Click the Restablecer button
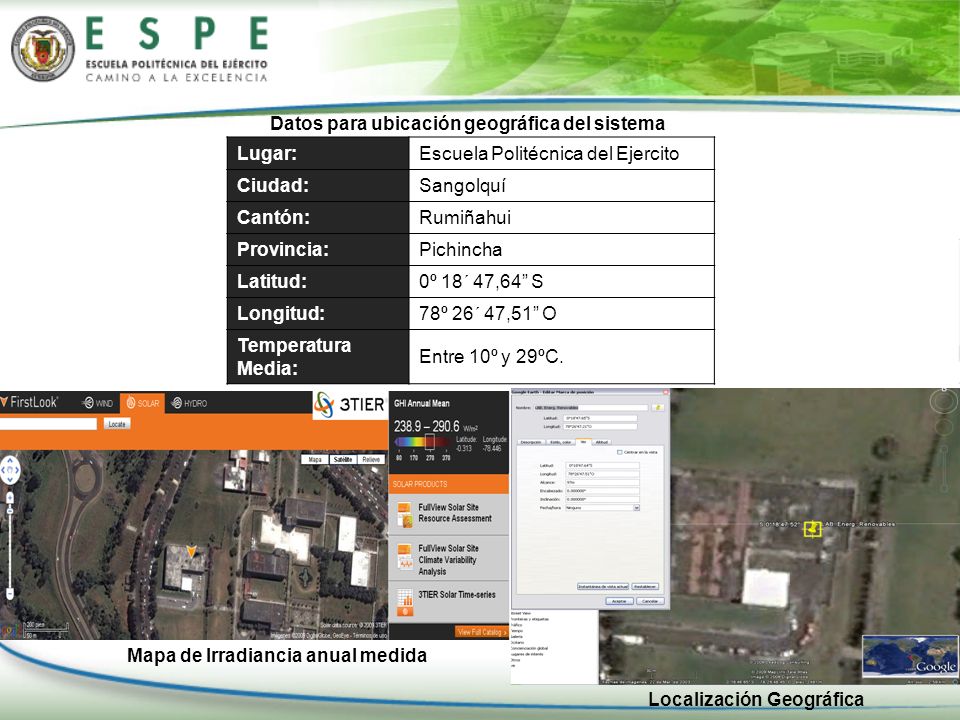The width and height of the screenshot is (960, 720). 645,587
